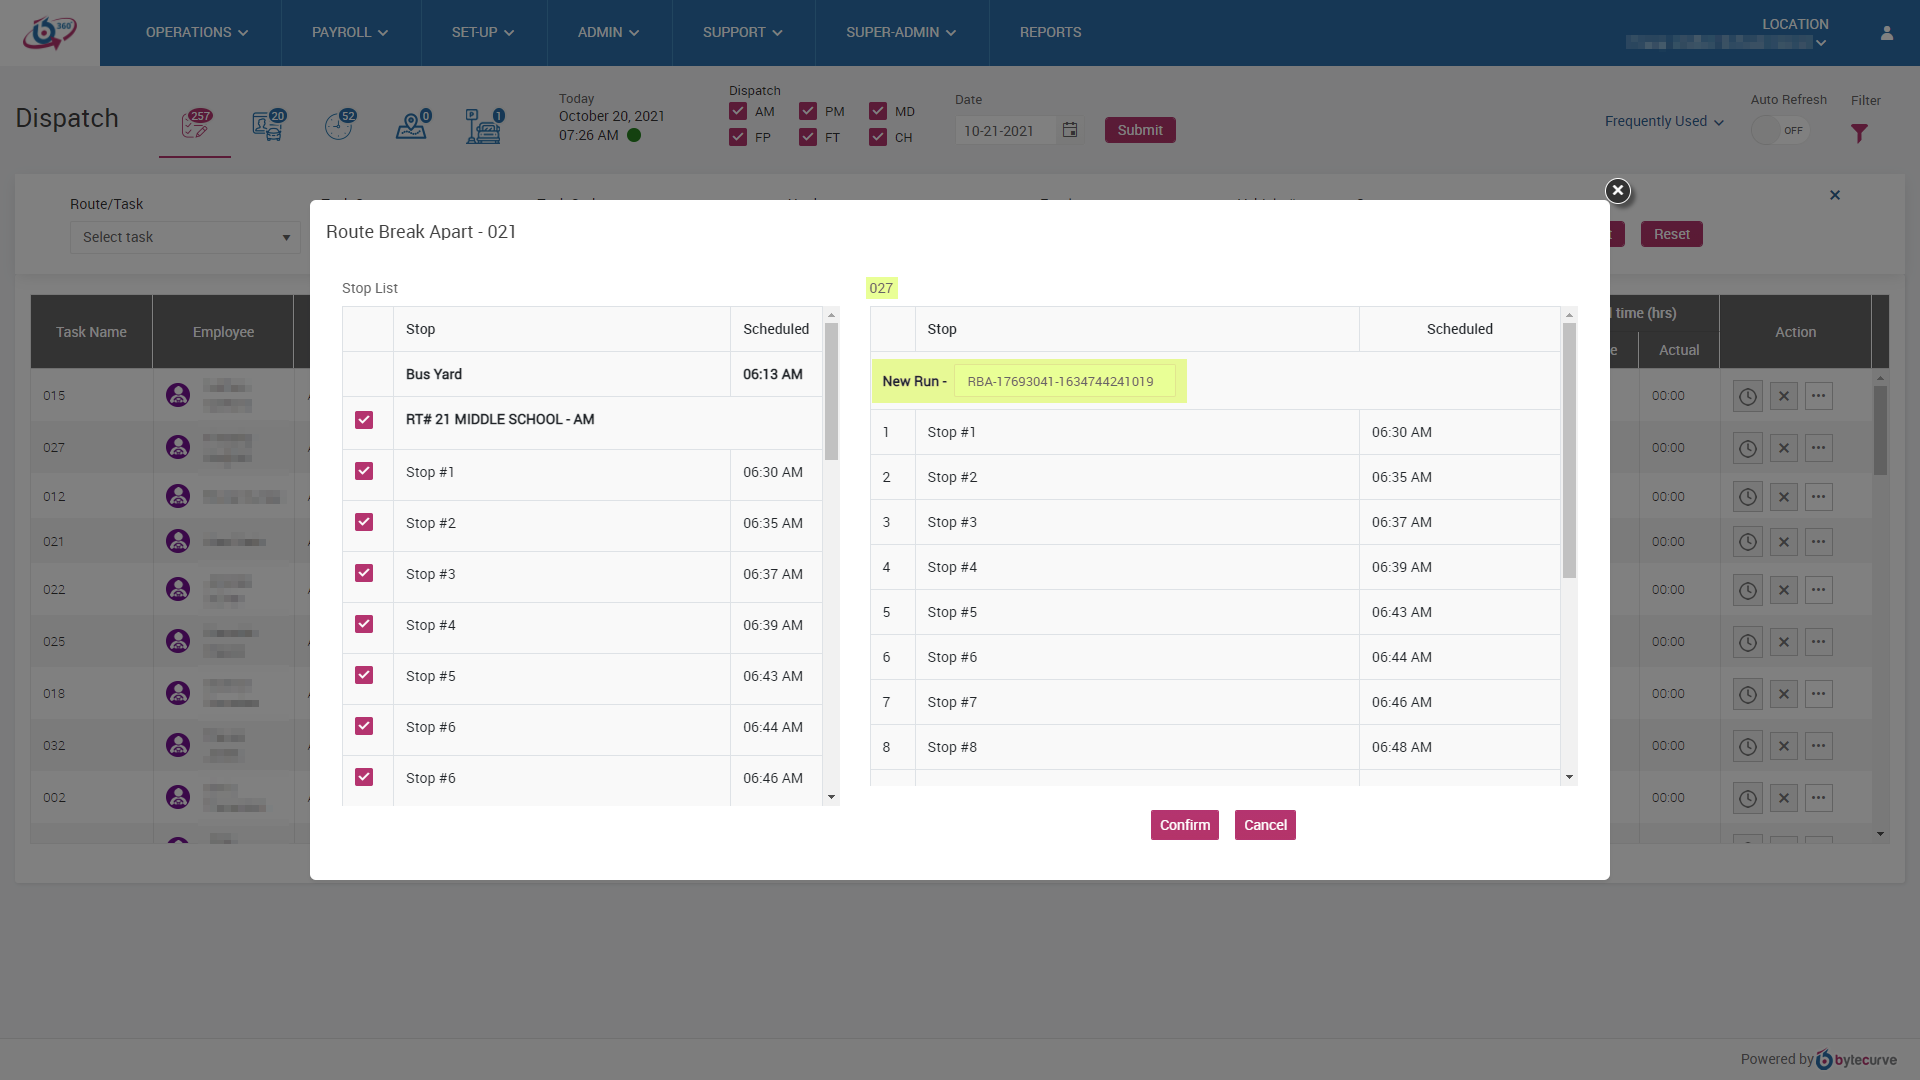Click the New Run name input field

[x=1064, y=381]
